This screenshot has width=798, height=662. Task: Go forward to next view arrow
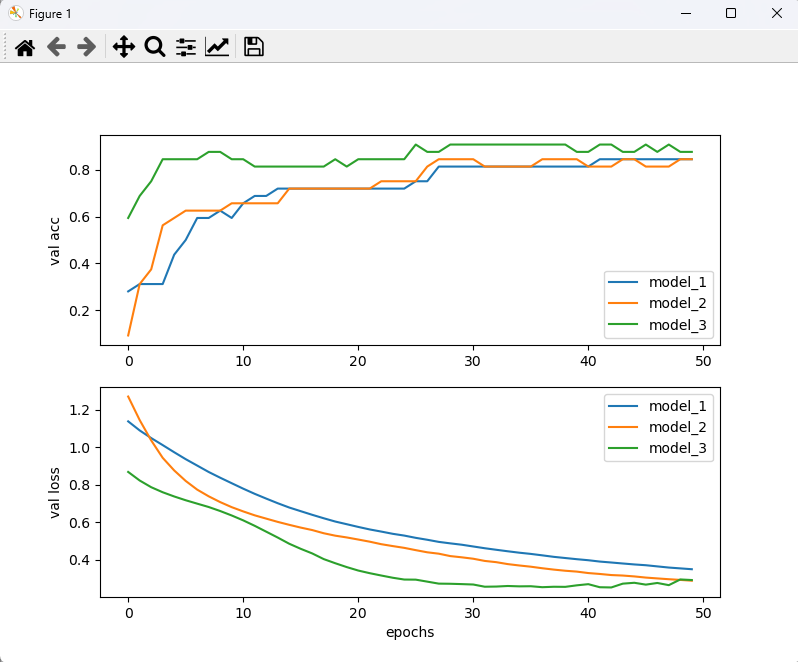[87, 47]
